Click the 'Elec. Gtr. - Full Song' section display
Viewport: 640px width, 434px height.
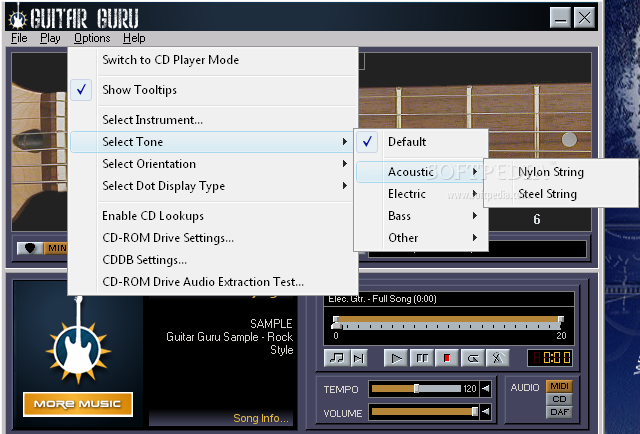click(449, 299)
